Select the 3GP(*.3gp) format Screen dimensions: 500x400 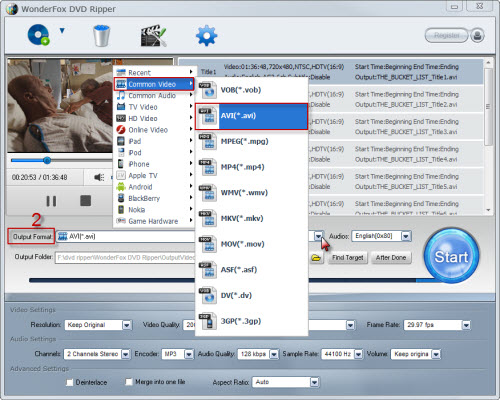click(251, 321)
